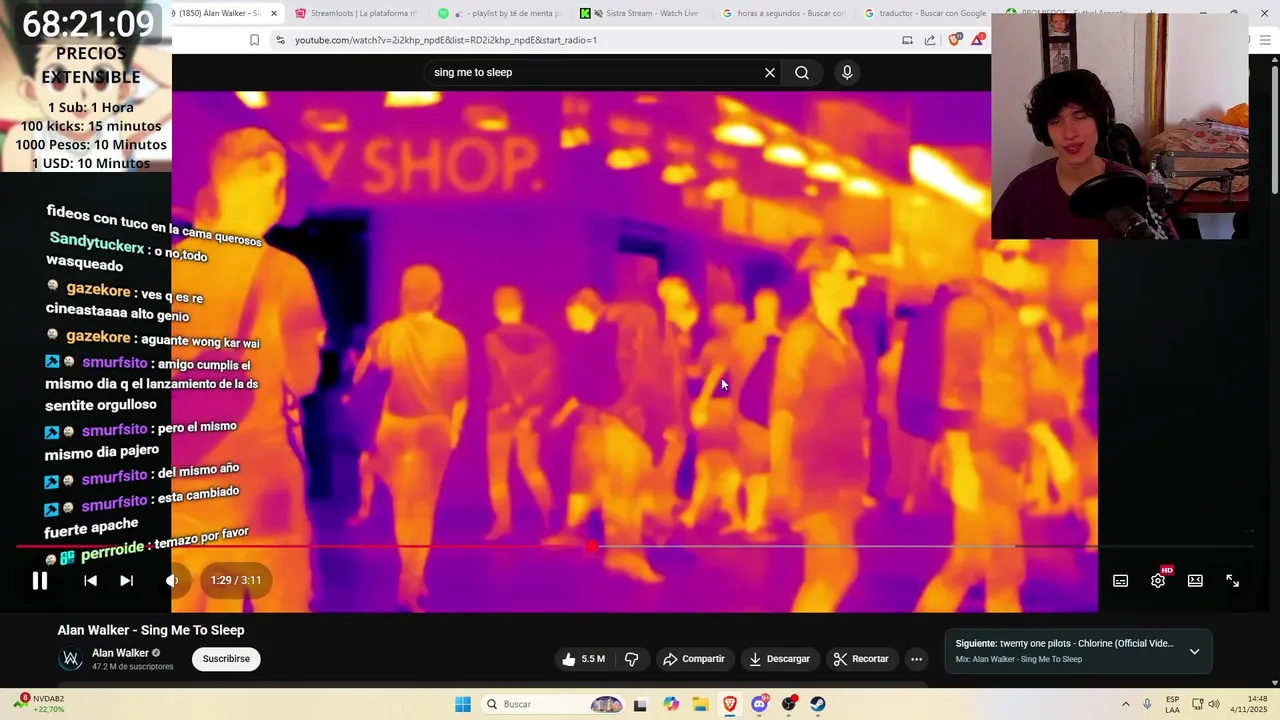This screenshot has width=1280, height=720.
Task: Open the Alan Walker channel name link
Action: [120, 653]
